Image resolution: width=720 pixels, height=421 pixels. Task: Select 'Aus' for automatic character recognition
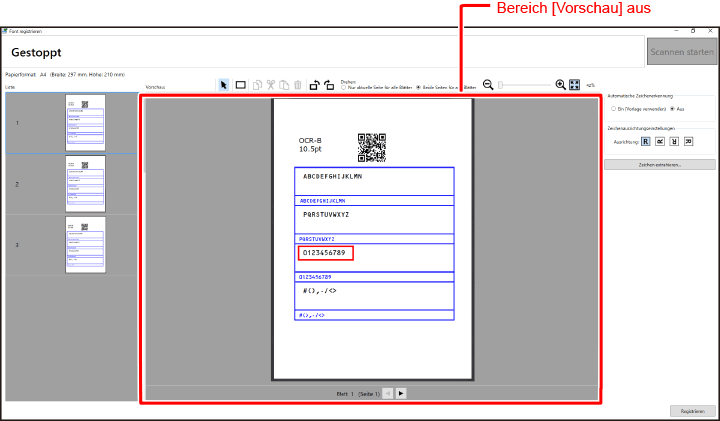[x=672, y=108]
